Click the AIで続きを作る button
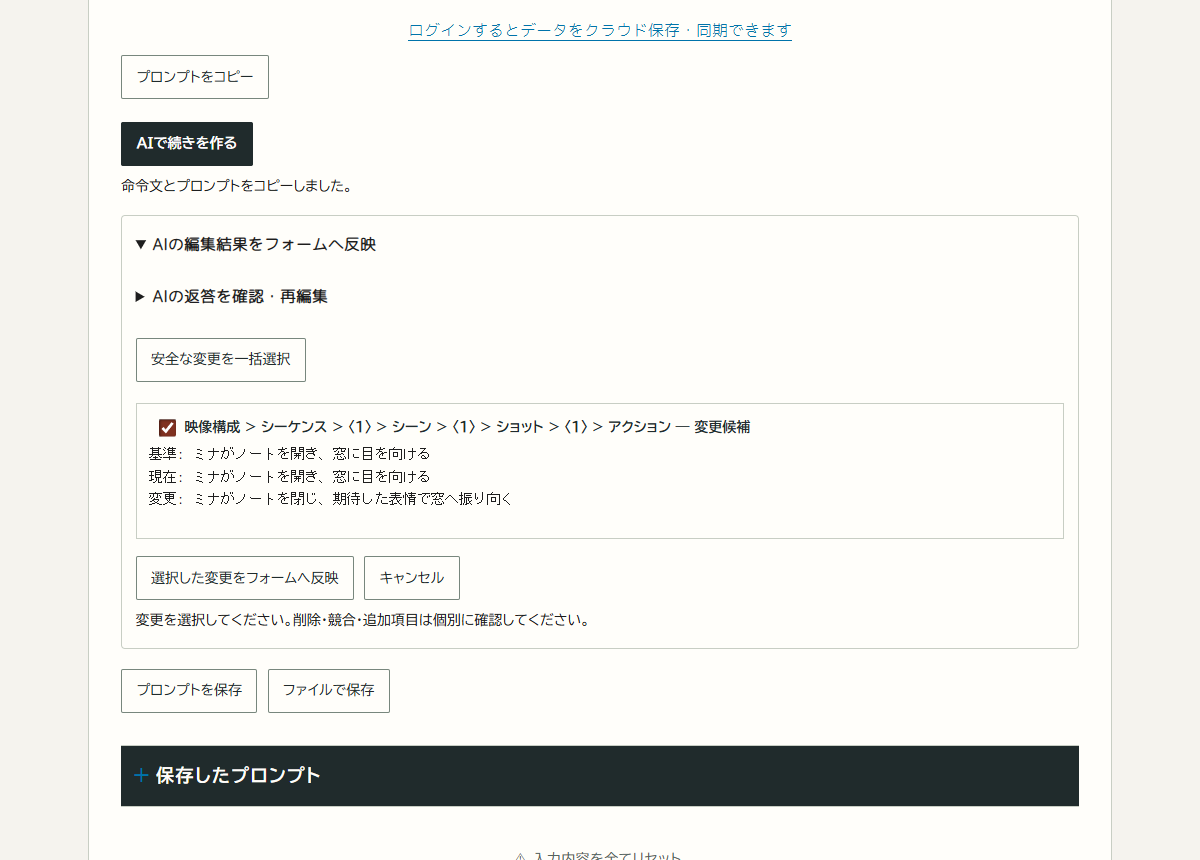This screenshot has width=1200, height=860. (x=187, y=144)
